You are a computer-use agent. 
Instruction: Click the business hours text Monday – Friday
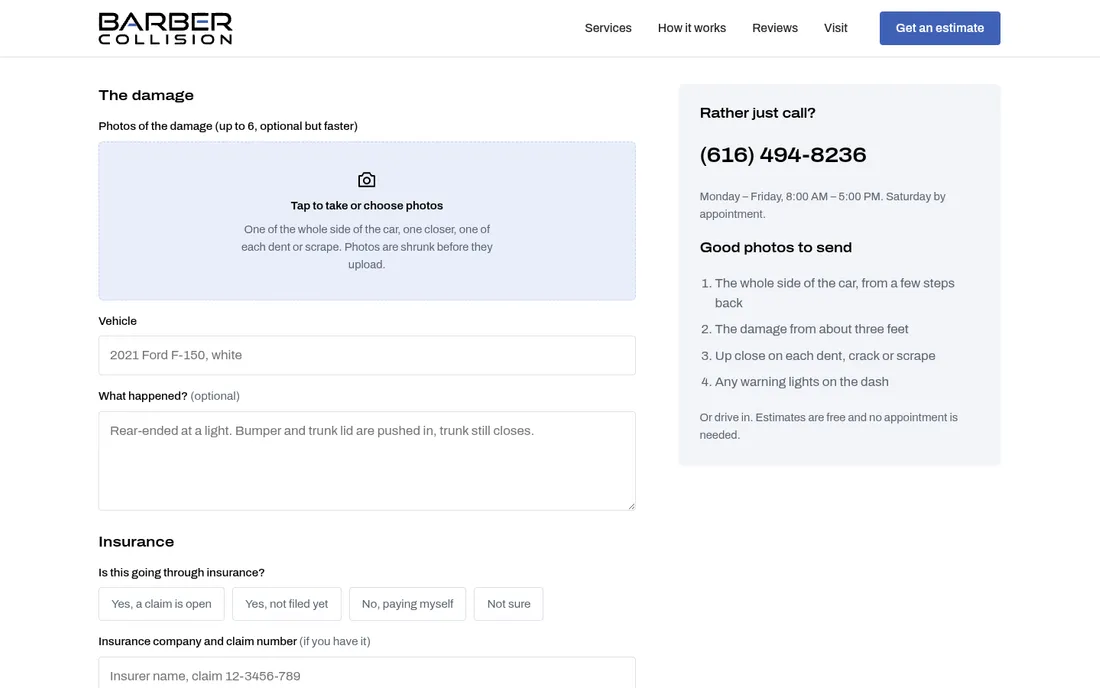coord(822,205)
